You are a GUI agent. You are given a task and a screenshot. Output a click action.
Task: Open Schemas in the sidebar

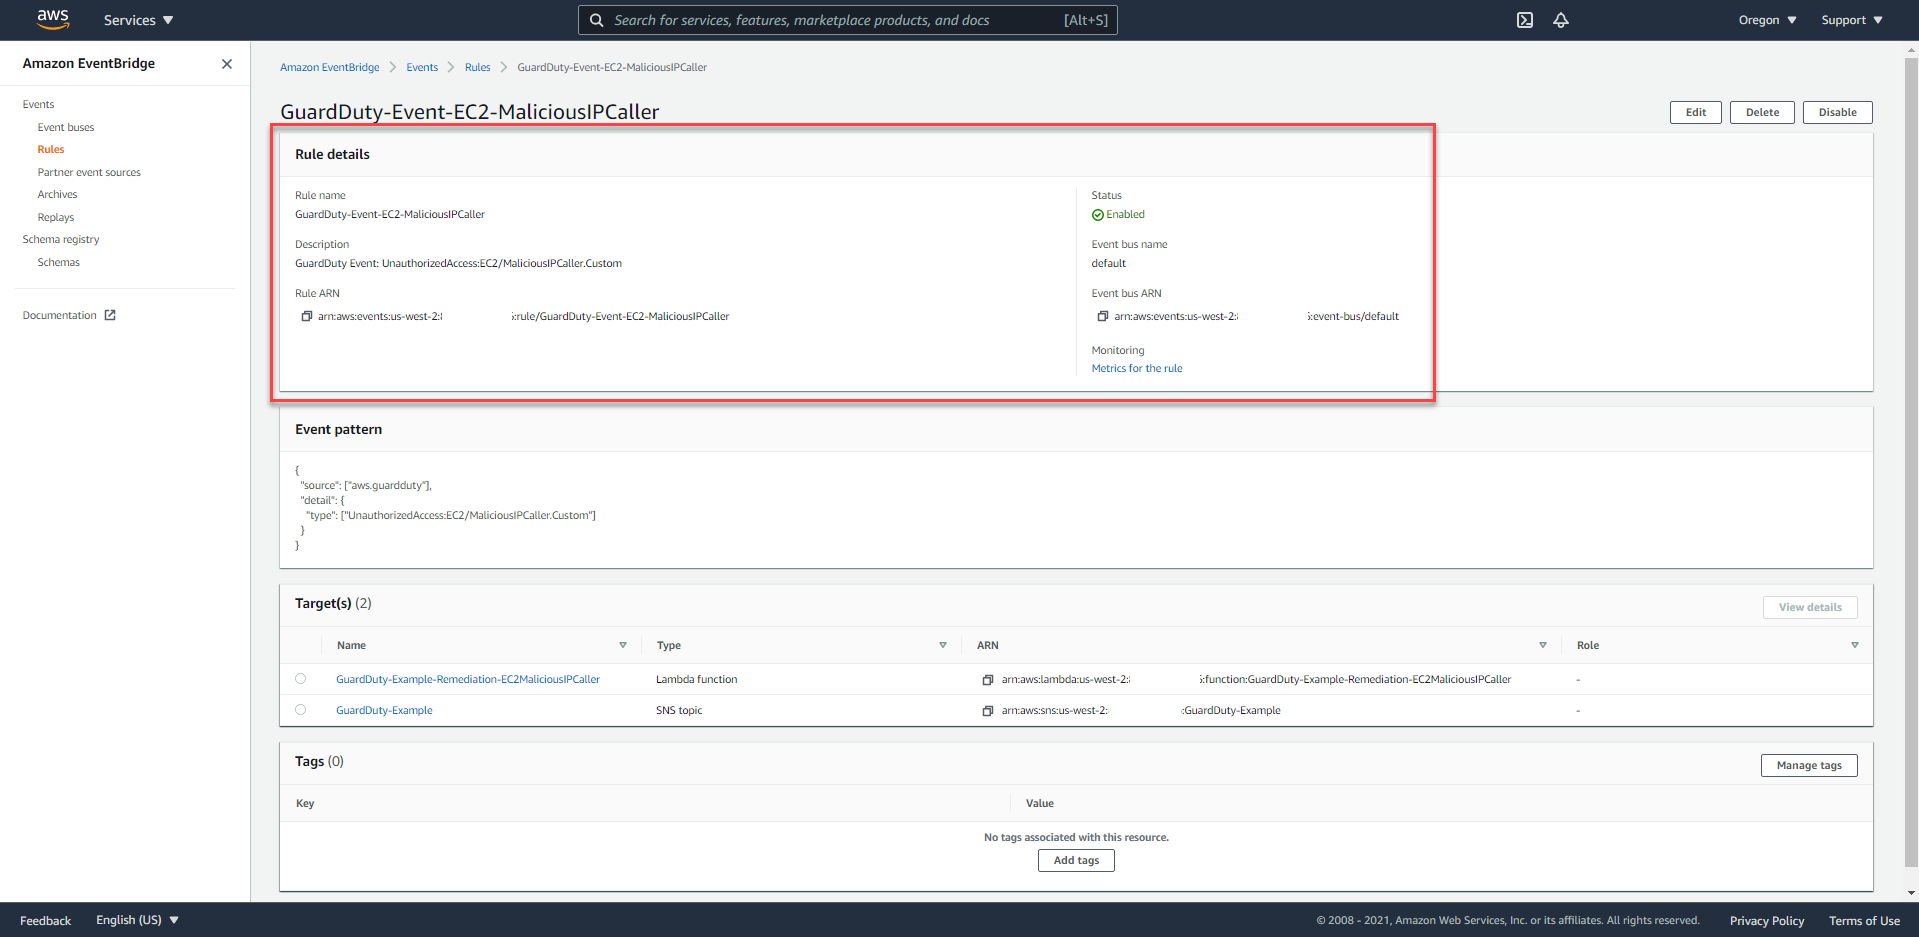coord(59,263)
